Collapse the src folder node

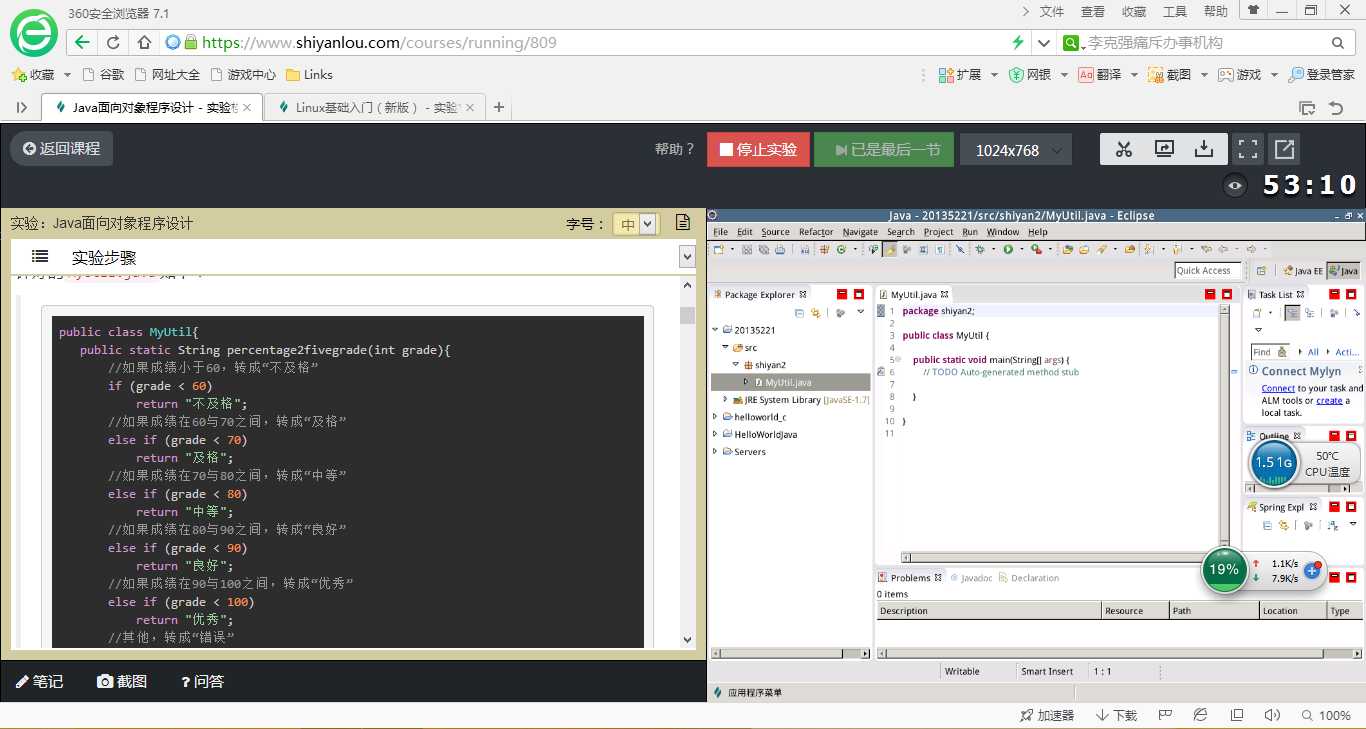726,347
